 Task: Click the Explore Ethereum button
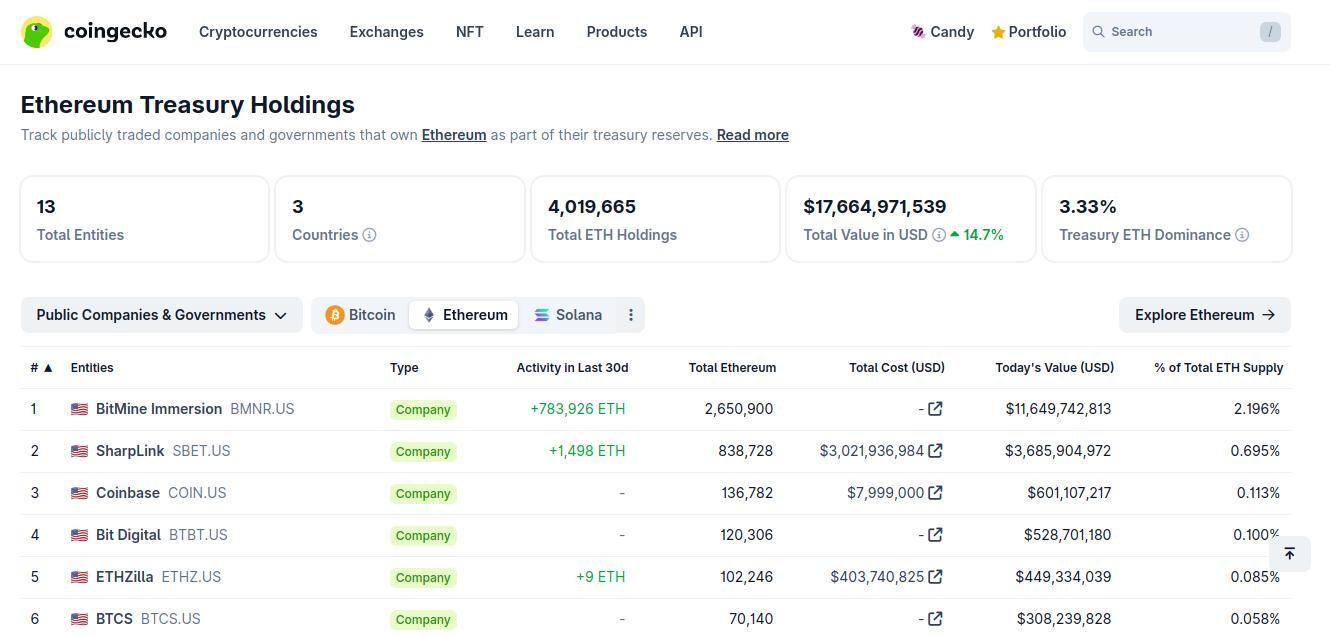coord(1205,315)
